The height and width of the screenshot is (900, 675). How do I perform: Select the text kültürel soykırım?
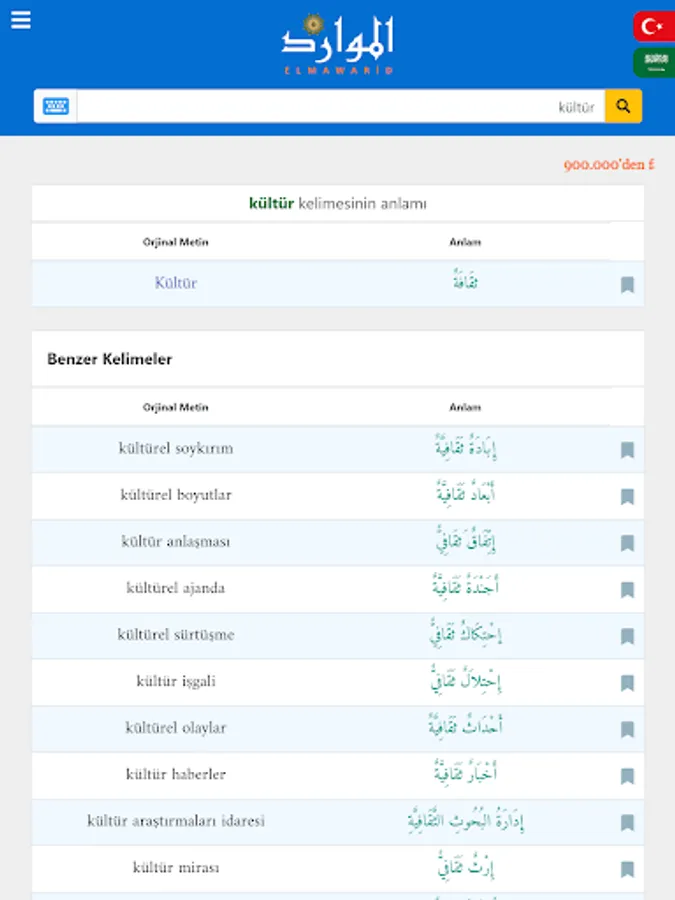176,448
